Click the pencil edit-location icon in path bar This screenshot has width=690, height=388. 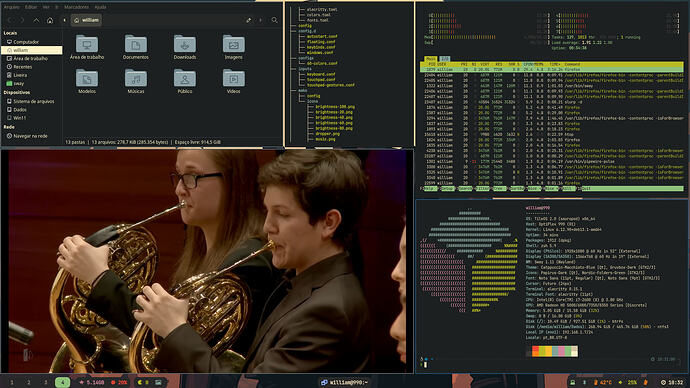249,20
